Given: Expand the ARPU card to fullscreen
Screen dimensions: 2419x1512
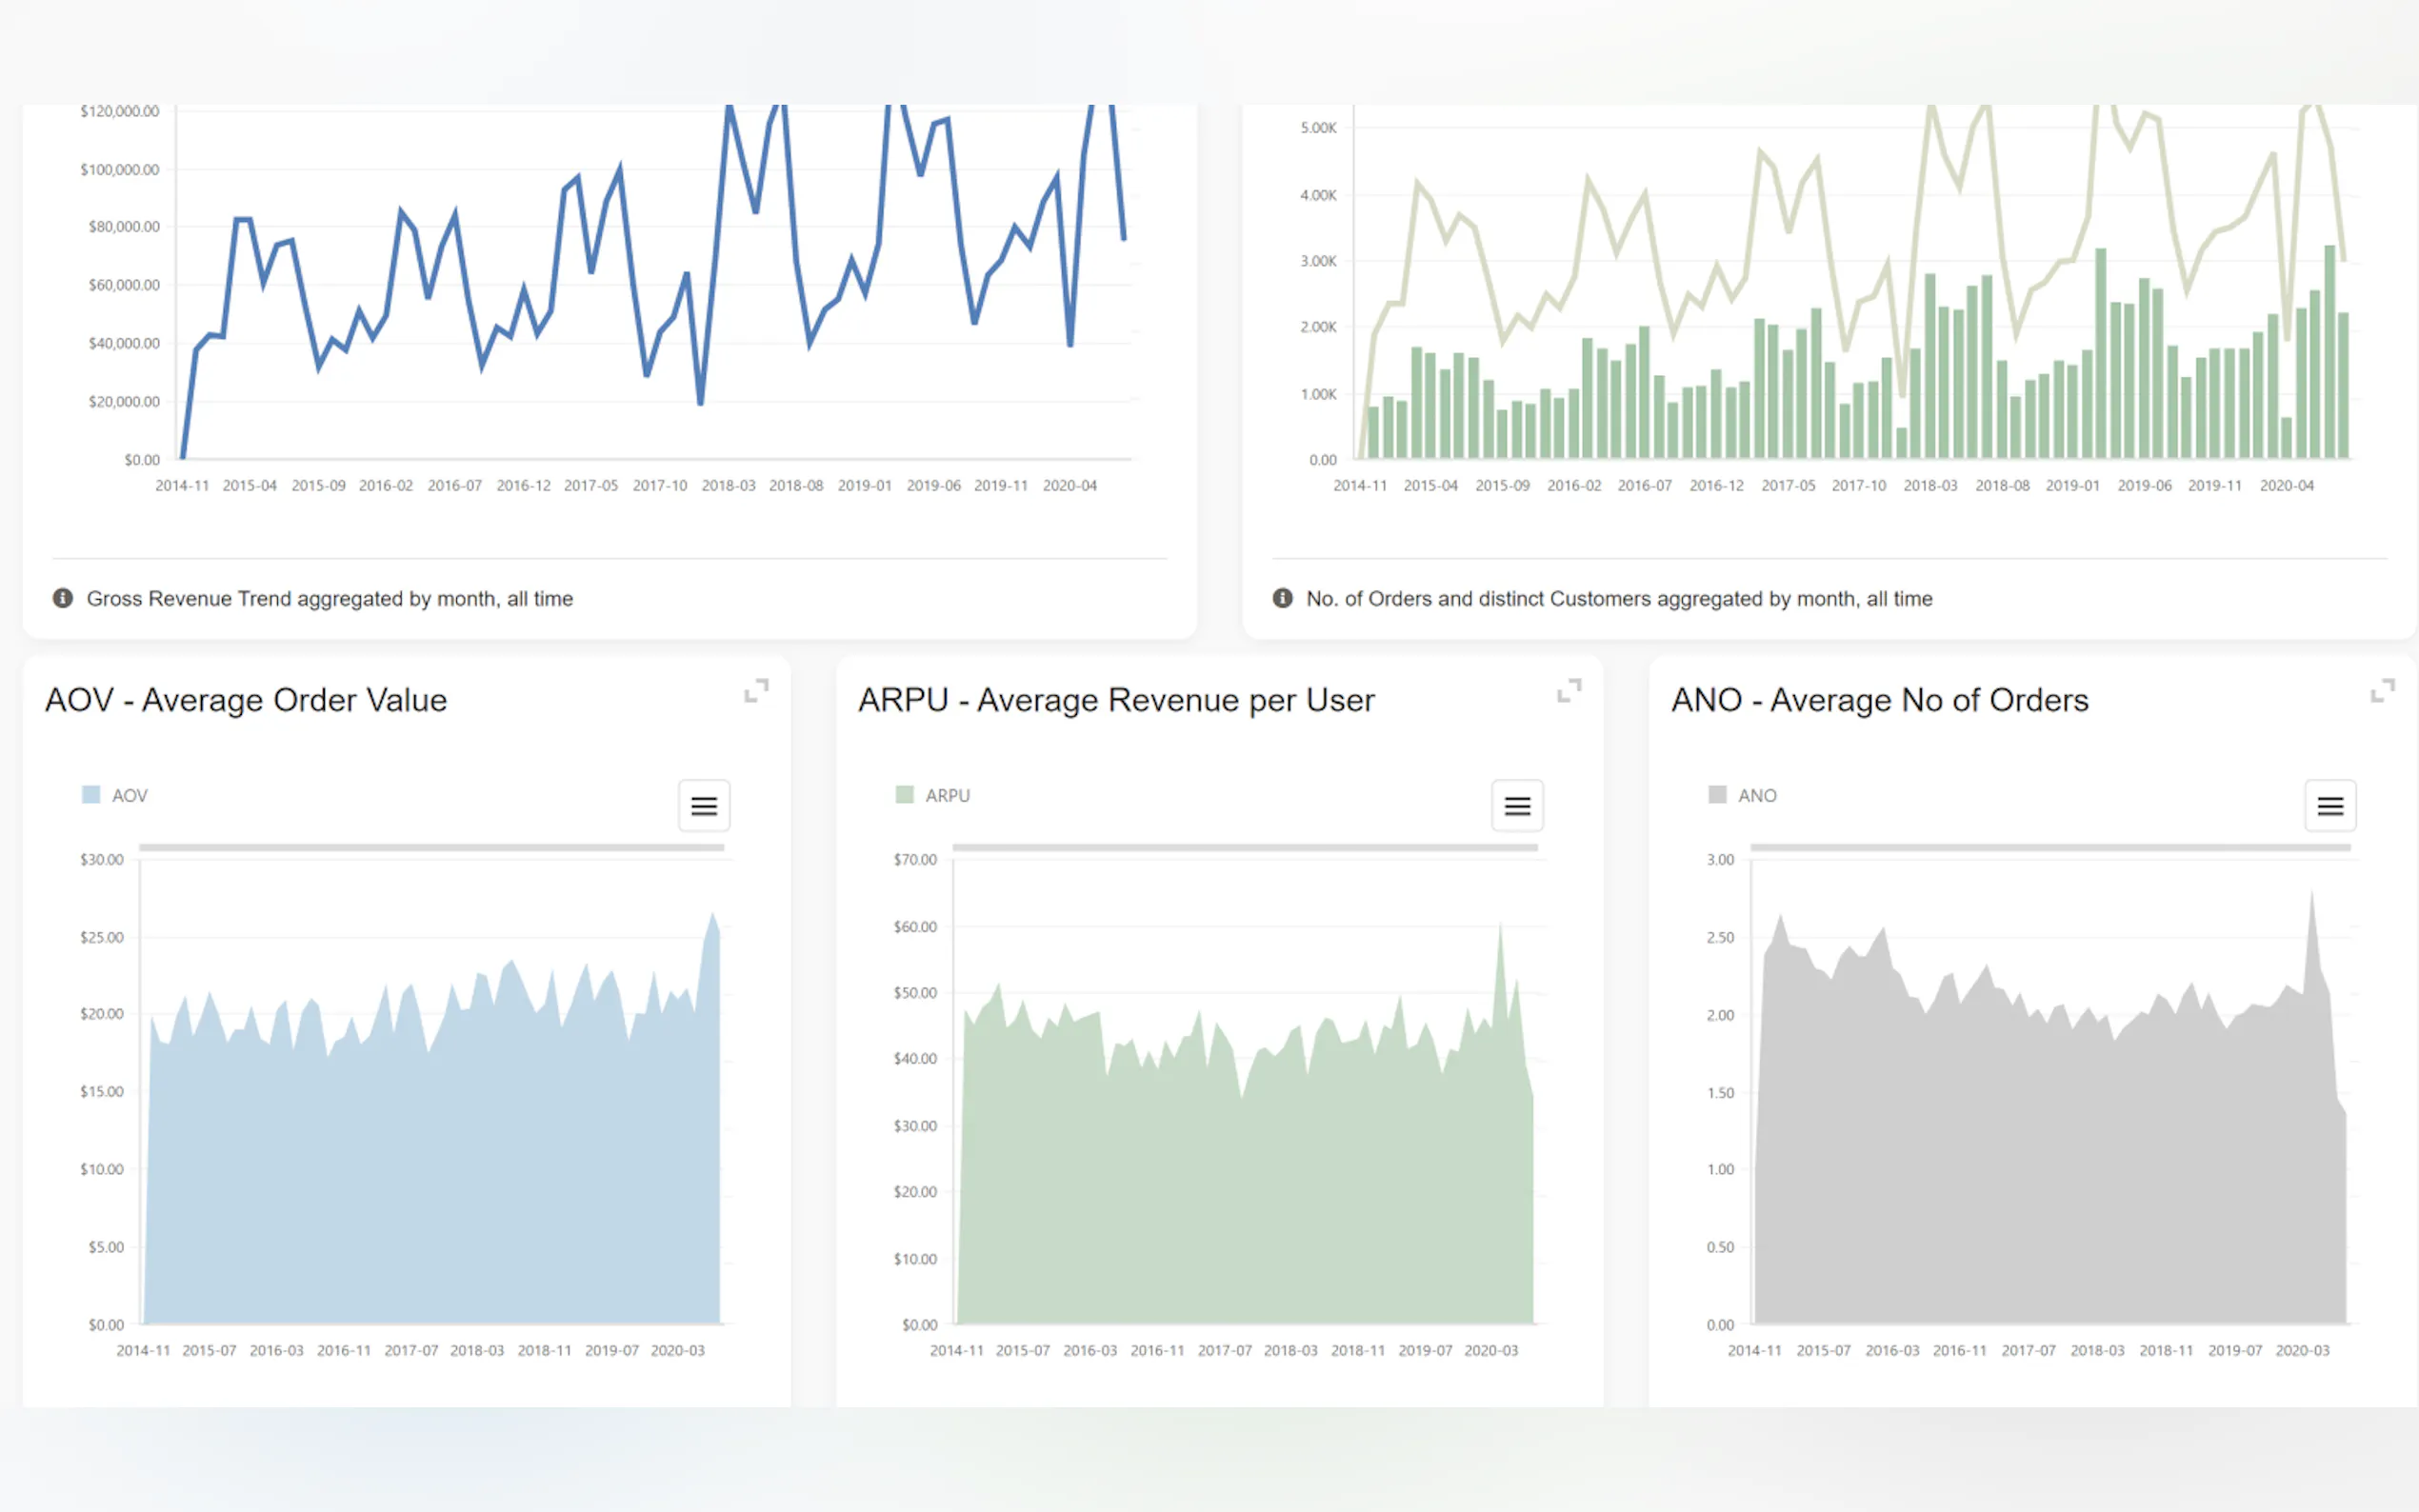Looking at the screenshot, I should 1569,690.
